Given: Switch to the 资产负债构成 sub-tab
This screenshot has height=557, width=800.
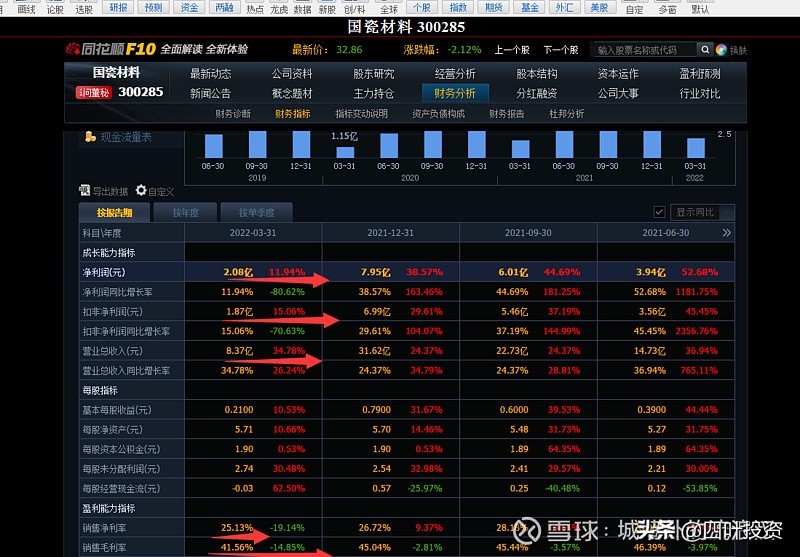Looking at the screenshot, I should 438,114.
